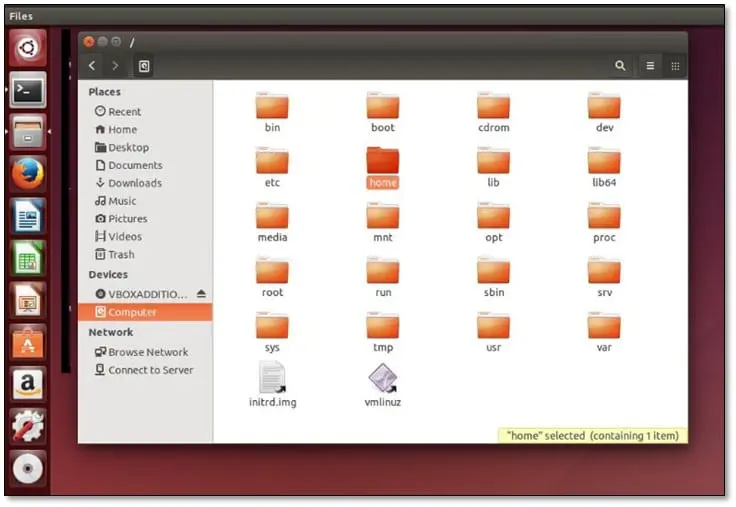Click the computer location icon in path bar
Viewport: 736px width, 507px height.
(144, 66)
